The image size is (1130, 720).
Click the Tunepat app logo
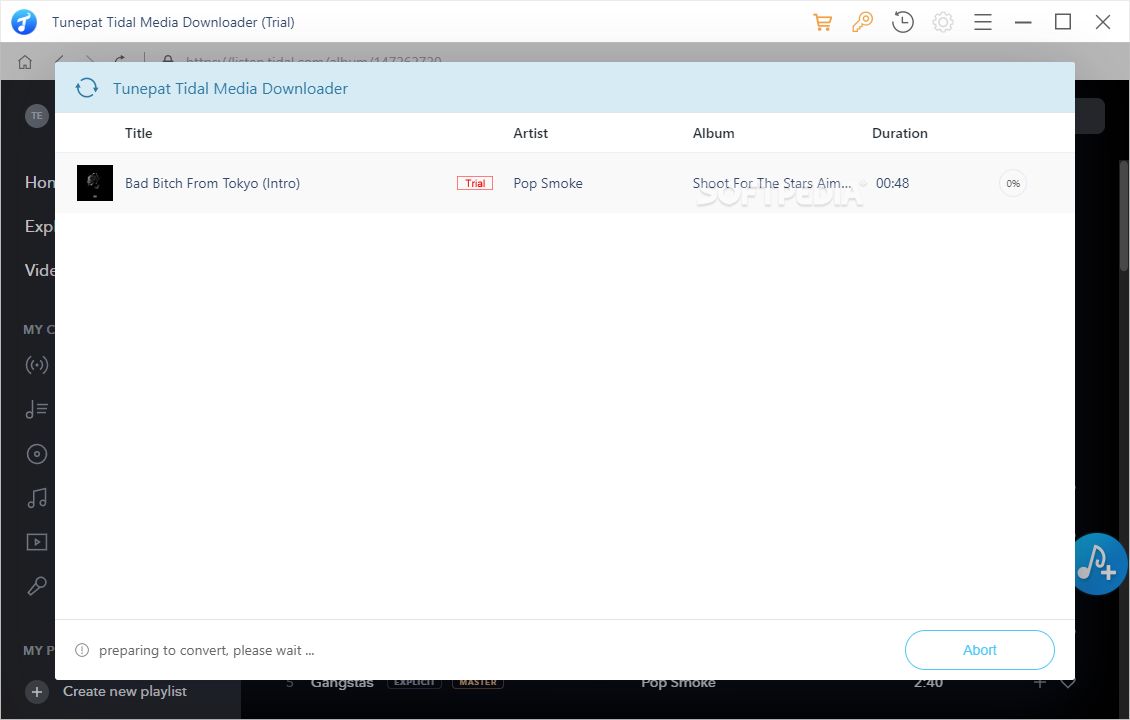pyautogui.click(x=24, y=22)
